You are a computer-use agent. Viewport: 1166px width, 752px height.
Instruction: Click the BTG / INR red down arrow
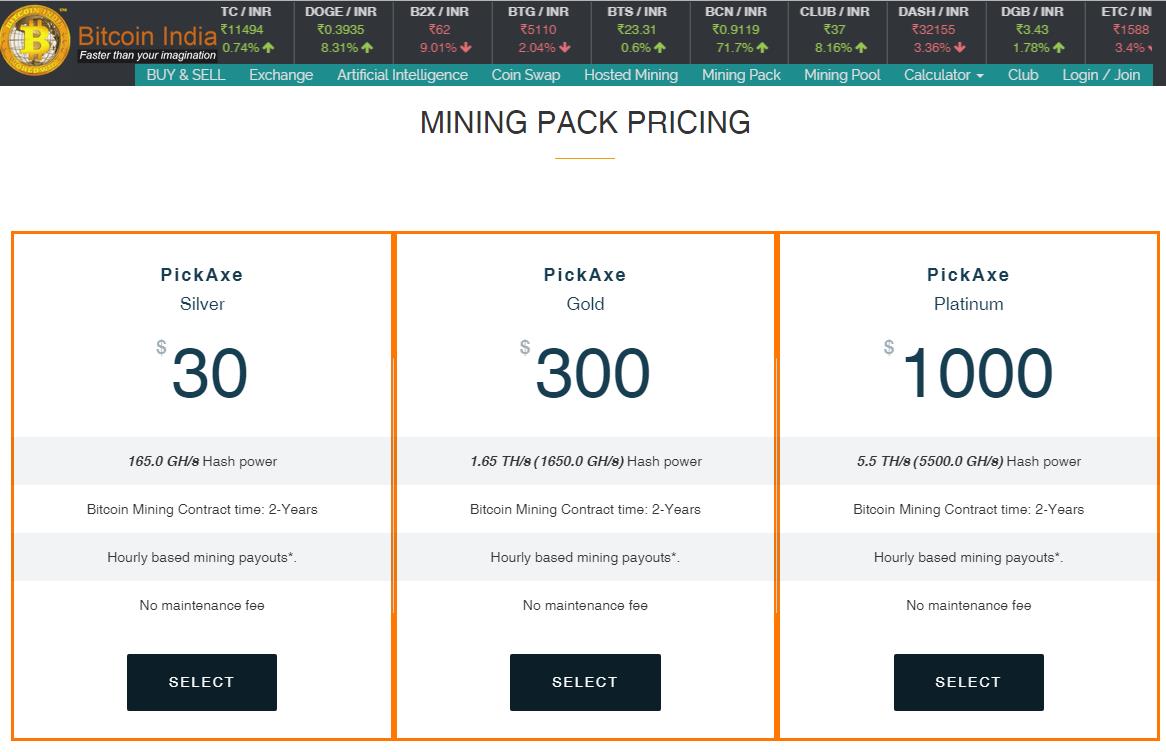tap(565, 48)
